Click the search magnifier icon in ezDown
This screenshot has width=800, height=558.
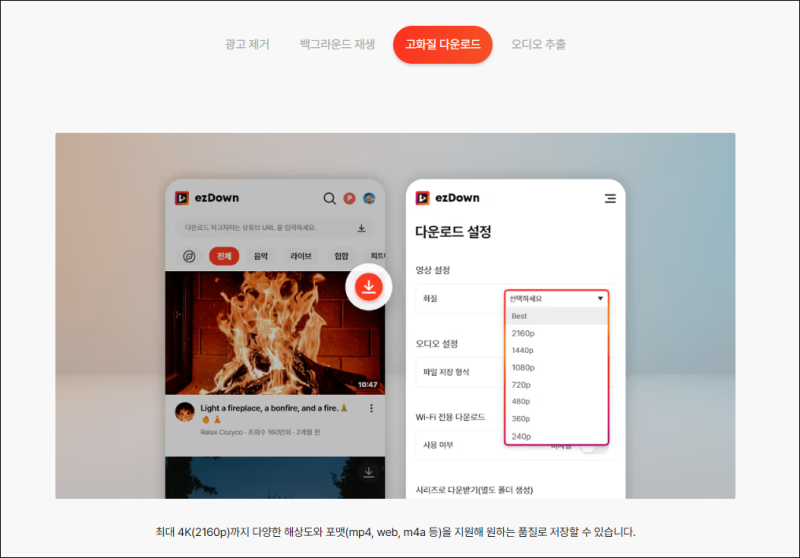click(330, 198)
